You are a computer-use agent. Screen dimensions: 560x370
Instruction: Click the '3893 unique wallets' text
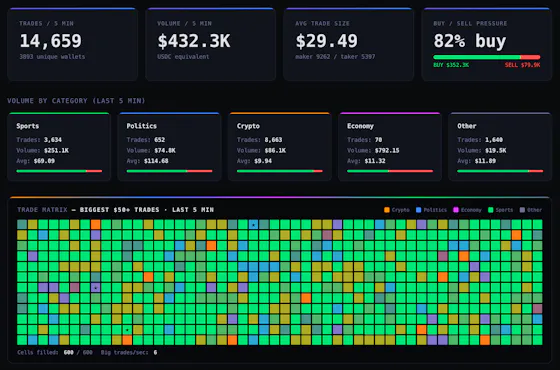52,57
